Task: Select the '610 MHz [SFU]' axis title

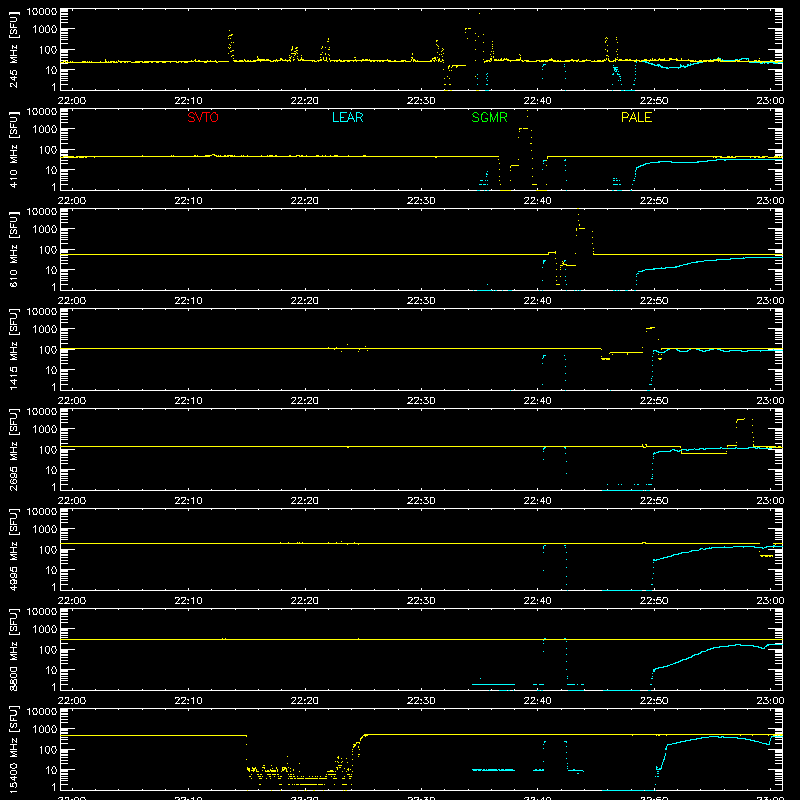Action: point(14,250)
